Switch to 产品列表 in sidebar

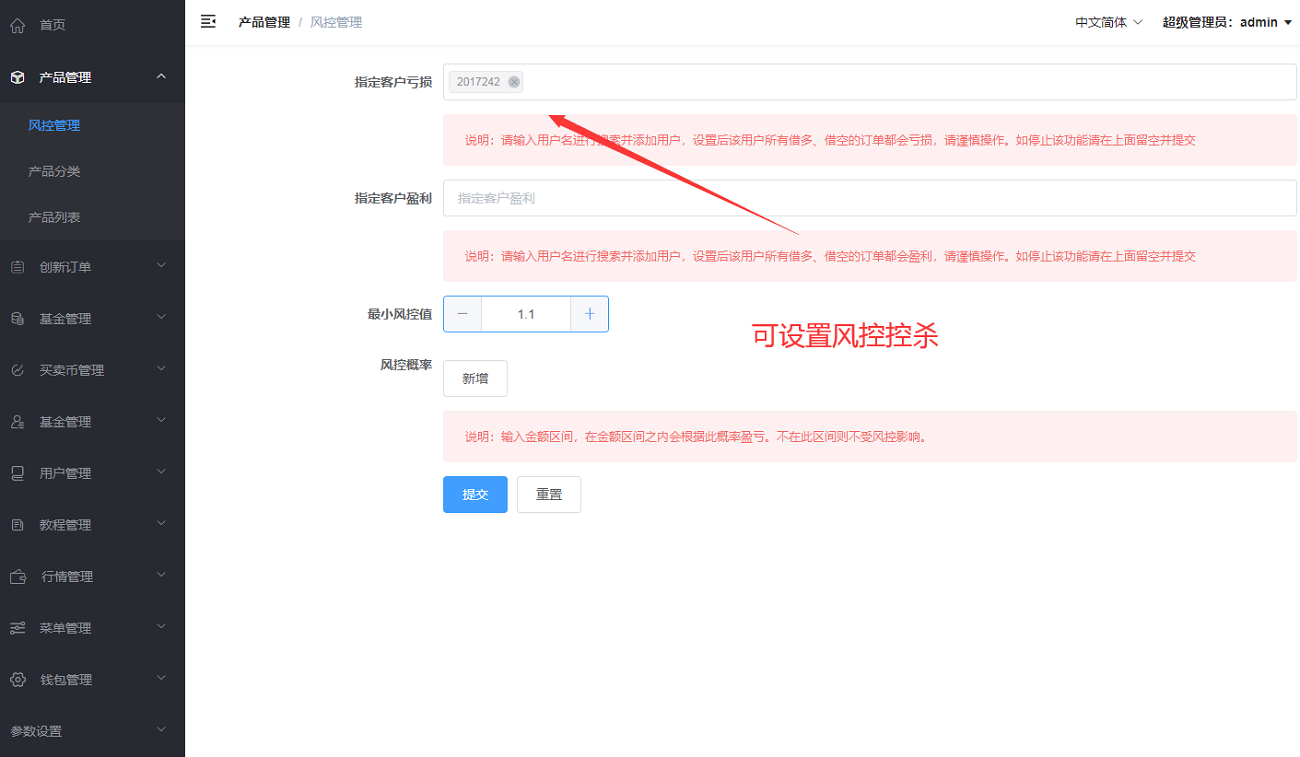pos(52,216)
